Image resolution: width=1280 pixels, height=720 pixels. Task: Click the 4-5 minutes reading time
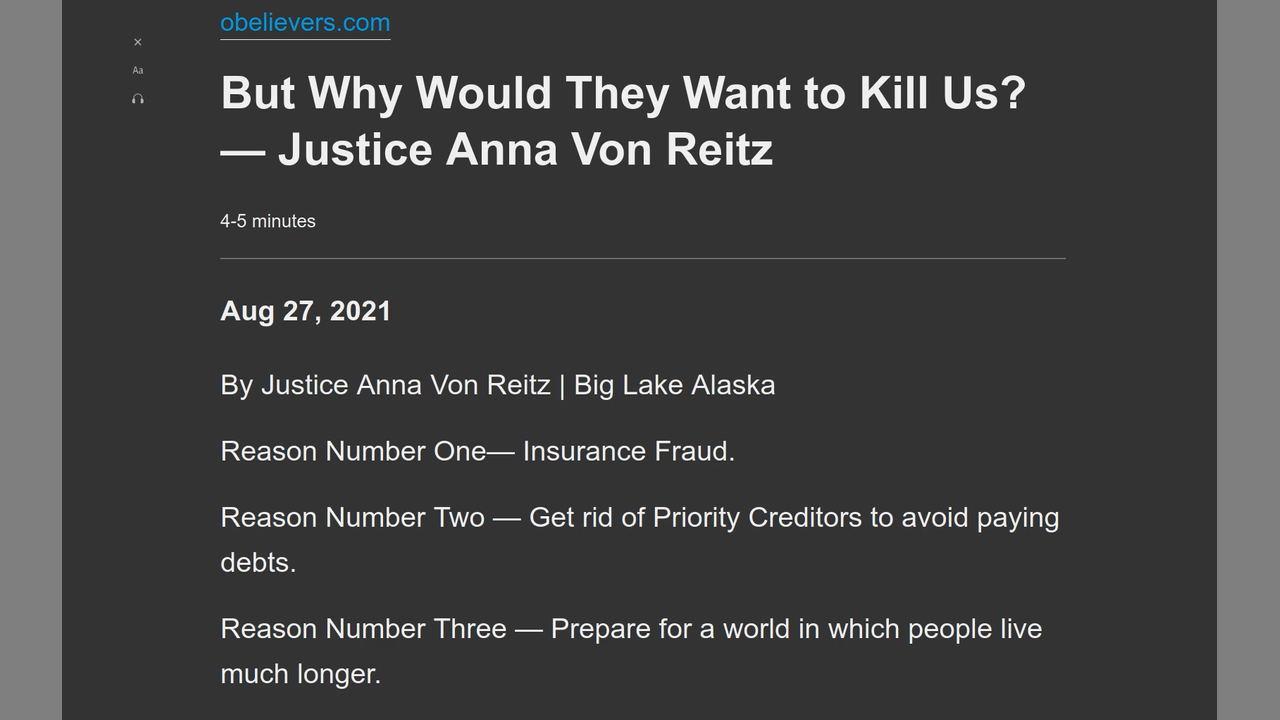[x=268, y=221]
